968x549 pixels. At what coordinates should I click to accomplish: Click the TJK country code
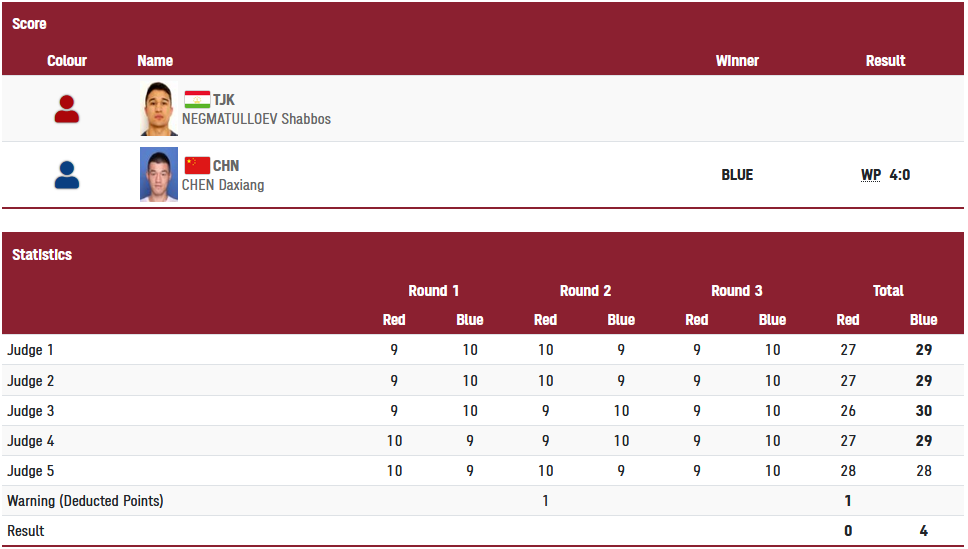click(x=223, y=100)
